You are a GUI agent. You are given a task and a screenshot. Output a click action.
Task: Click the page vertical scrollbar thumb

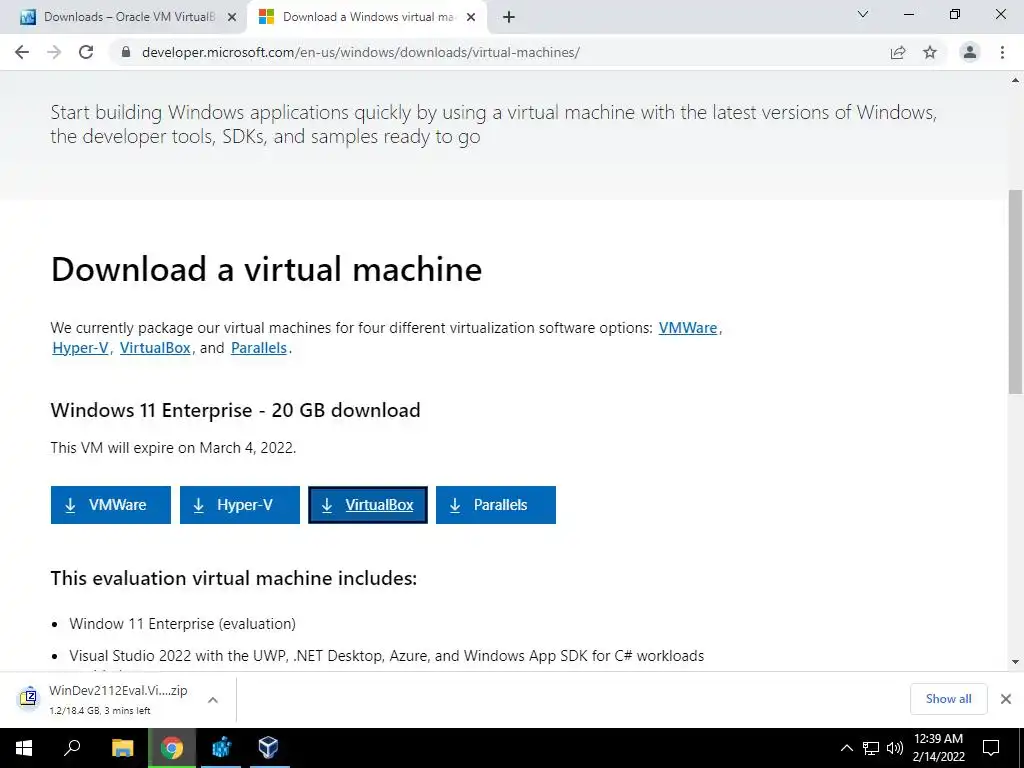1015,292
